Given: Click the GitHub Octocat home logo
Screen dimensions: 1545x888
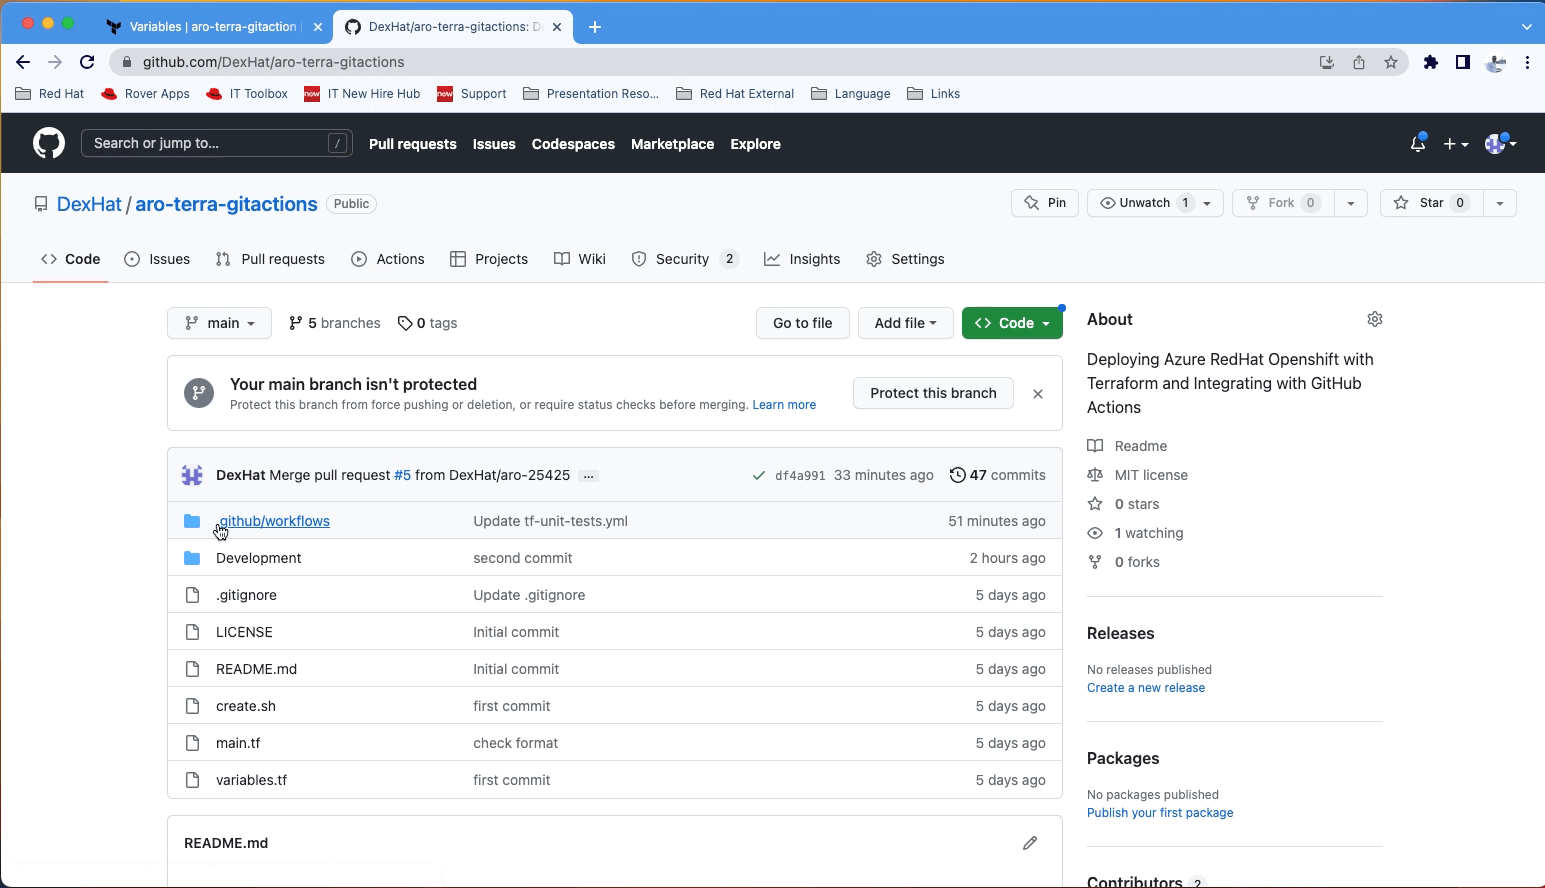Looking at the screenshot, I should click(49, 143).
